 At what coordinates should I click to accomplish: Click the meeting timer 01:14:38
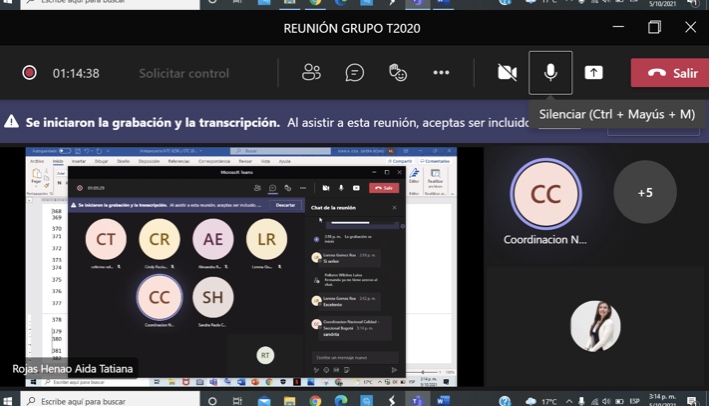tap(76, 73)
